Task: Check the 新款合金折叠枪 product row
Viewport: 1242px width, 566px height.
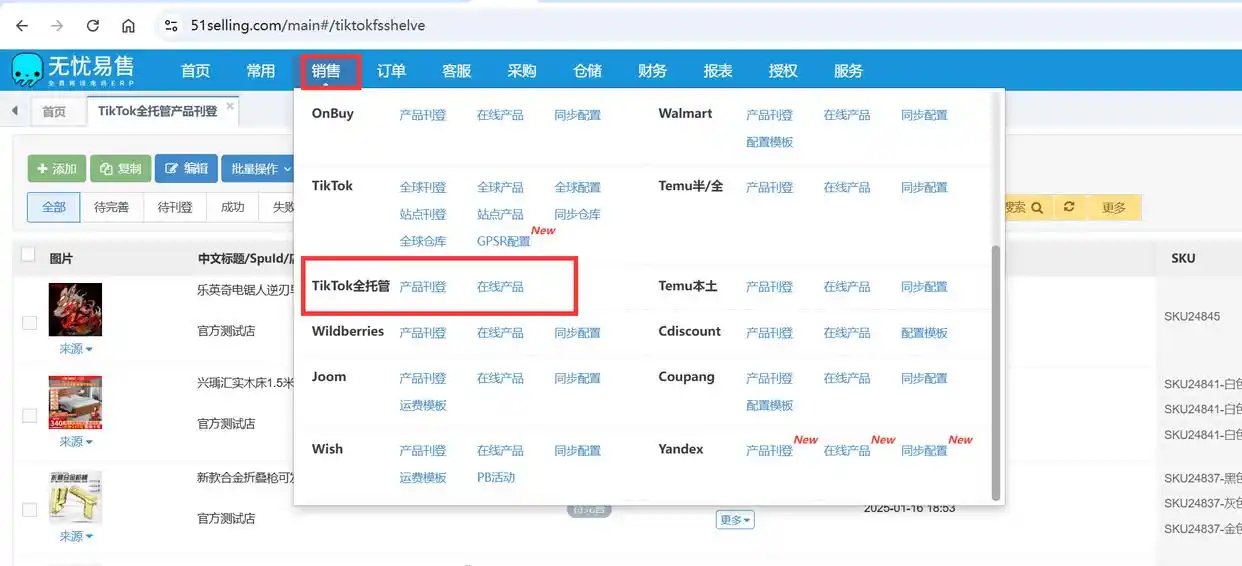Action: point(29,510)
